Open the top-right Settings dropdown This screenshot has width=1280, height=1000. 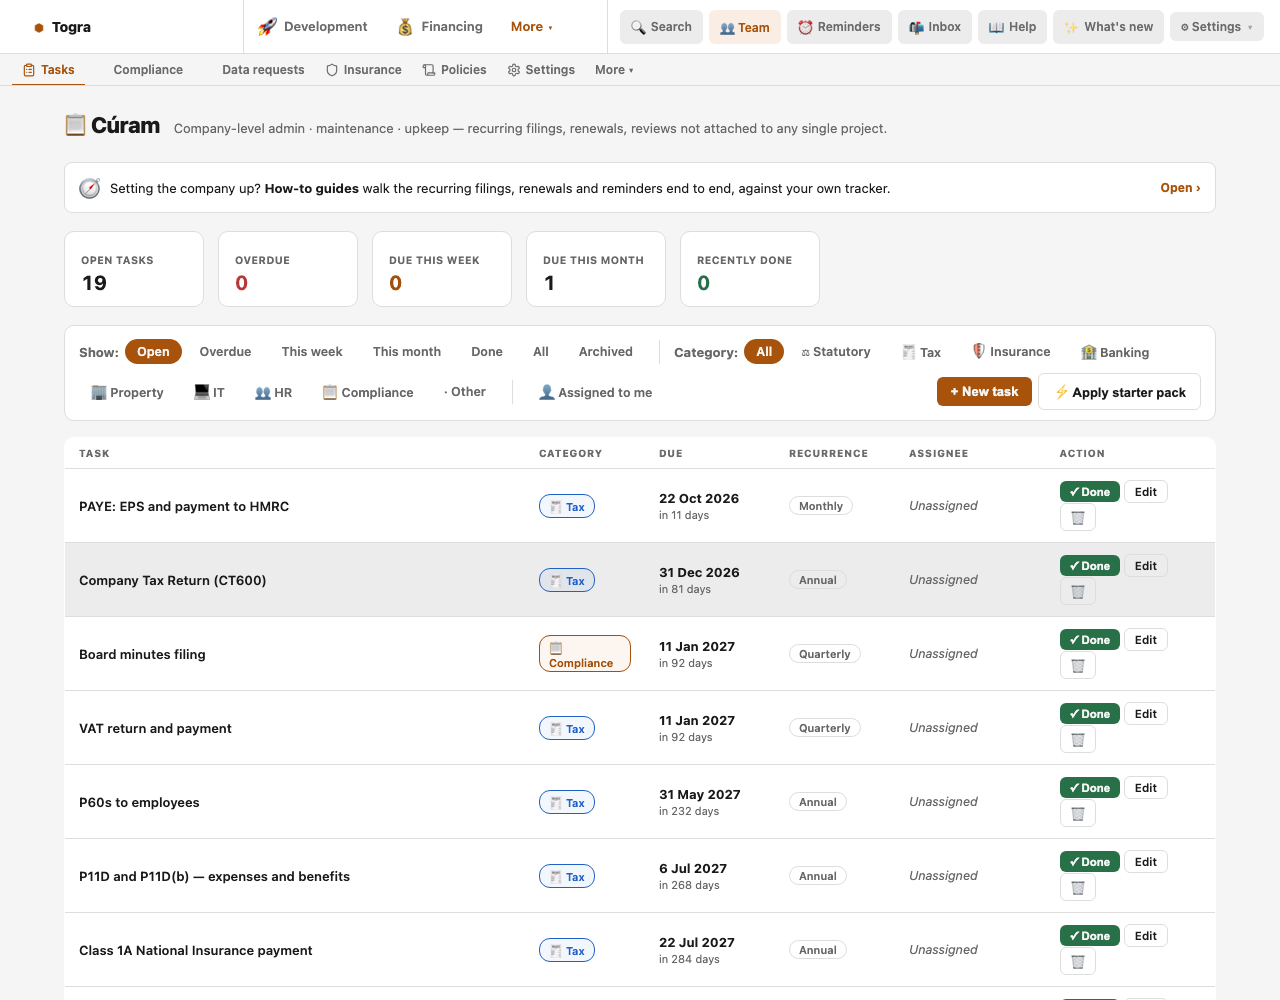[1217, 27]
